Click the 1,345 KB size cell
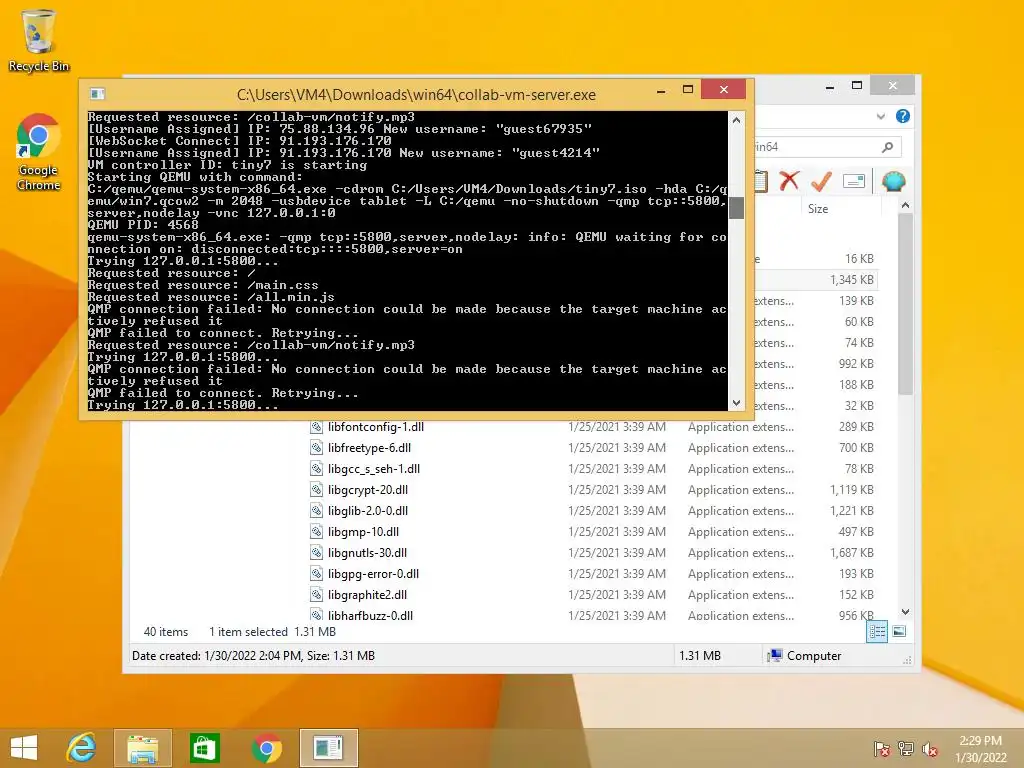Viewport: 1024px width, 768px height. (x=852, y=280)
